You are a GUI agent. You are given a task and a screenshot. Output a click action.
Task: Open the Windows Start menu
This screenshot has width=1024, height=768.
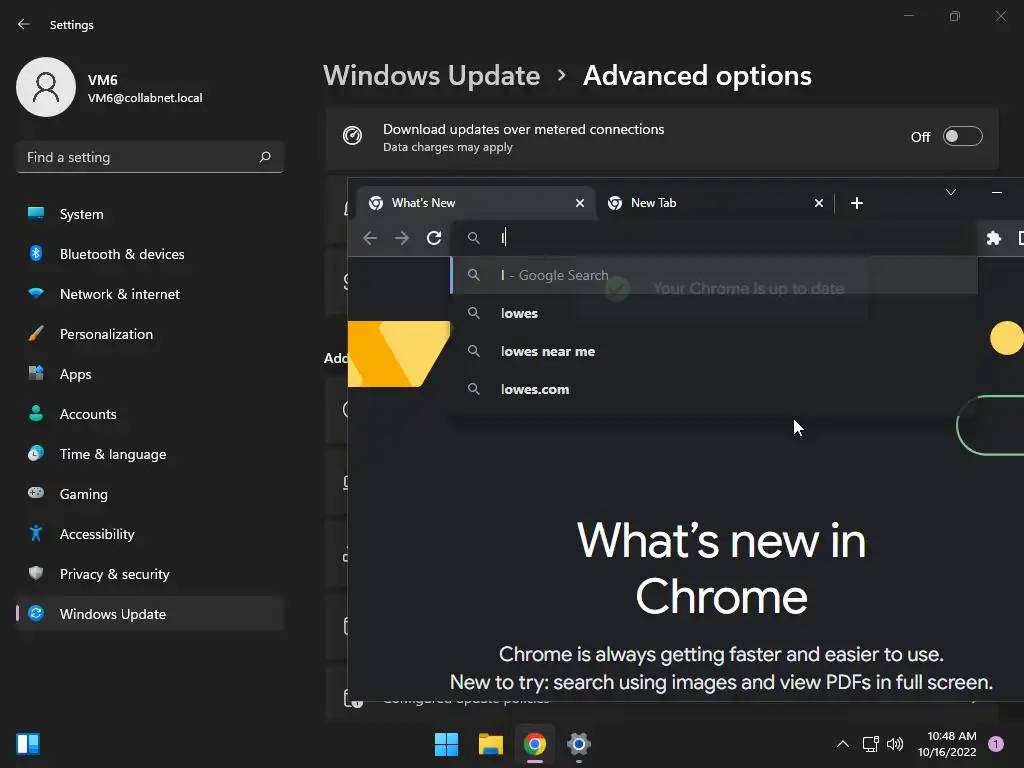447,744
